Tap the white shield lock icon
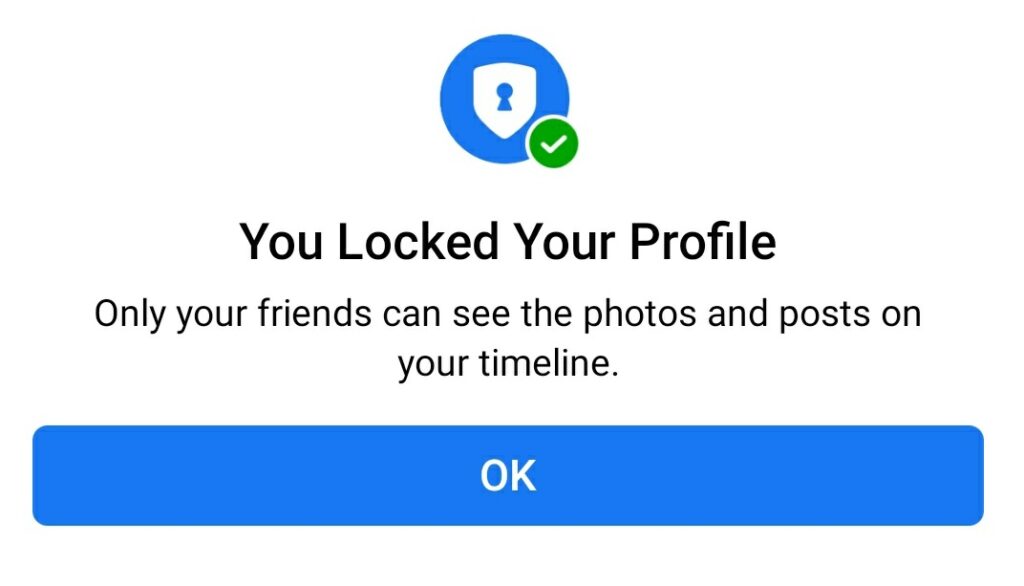Viewport: 1024px width, 586px height. point(504,100)
